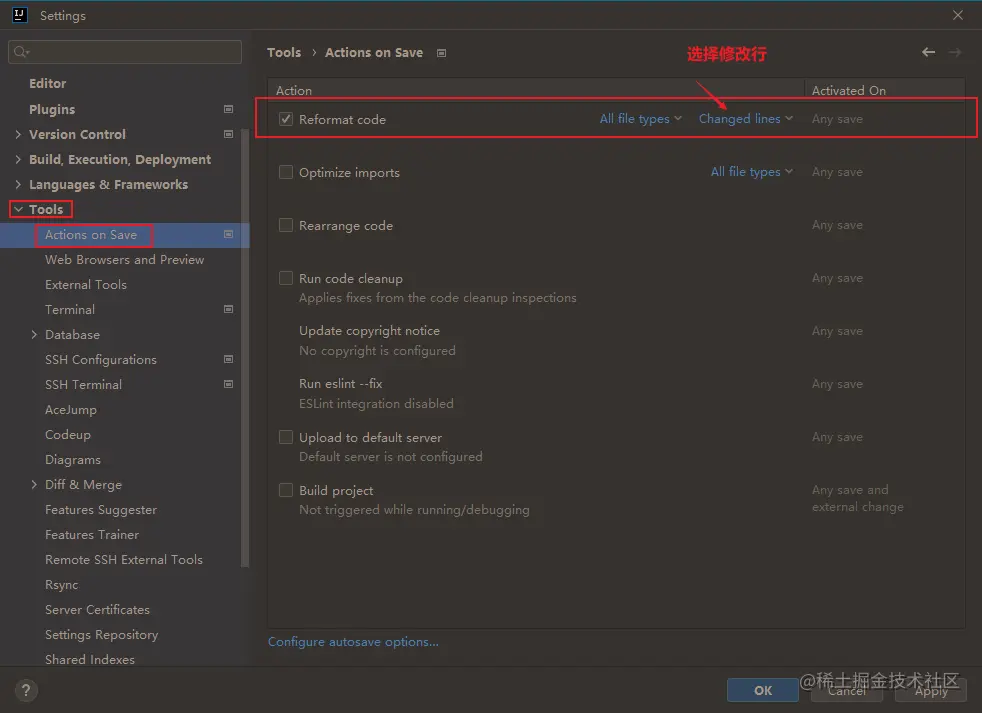The image size is (982, 713).
Task: Click project-level icon beside Version Control
Action: [x=229, y=134]
